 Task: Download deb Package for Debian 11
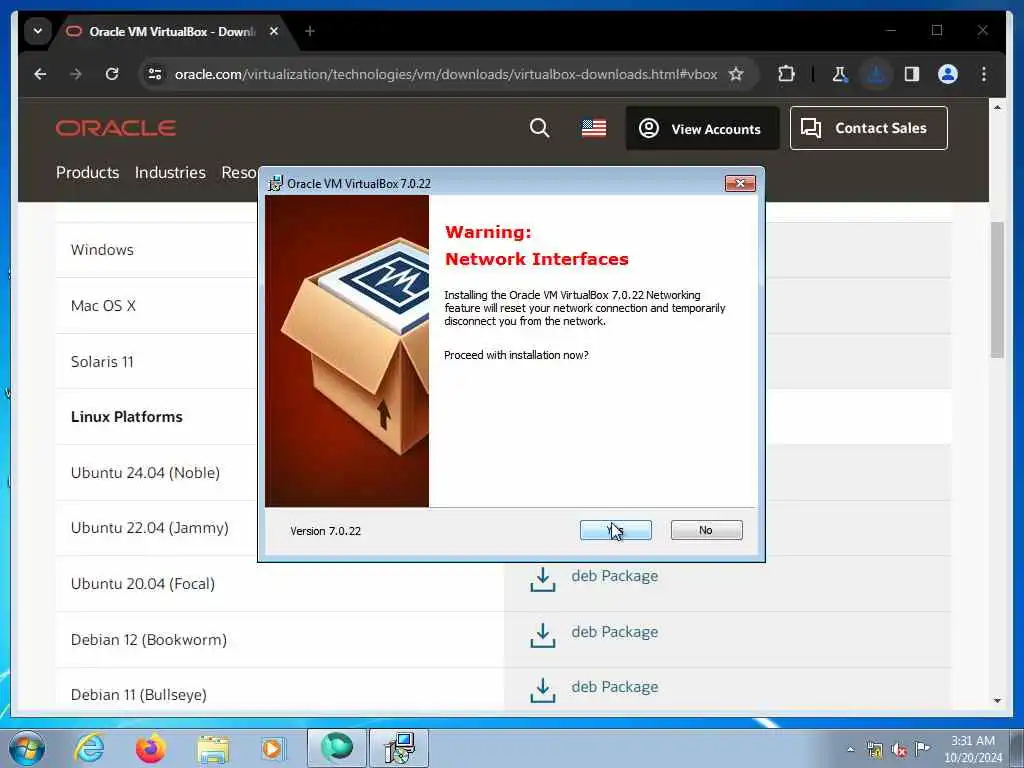pyautogui.click(x=615, y=687)
